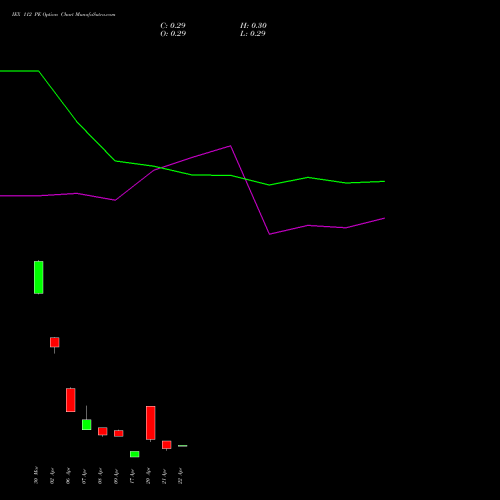Click the red candle for 21 Apr
Viewport: 500px width, 500px height.
tap(167, 445)
